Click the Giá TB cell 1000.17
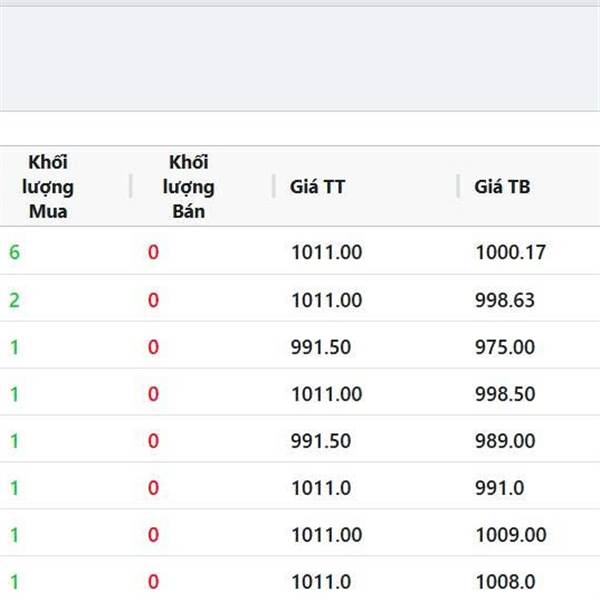 (510, 252)
